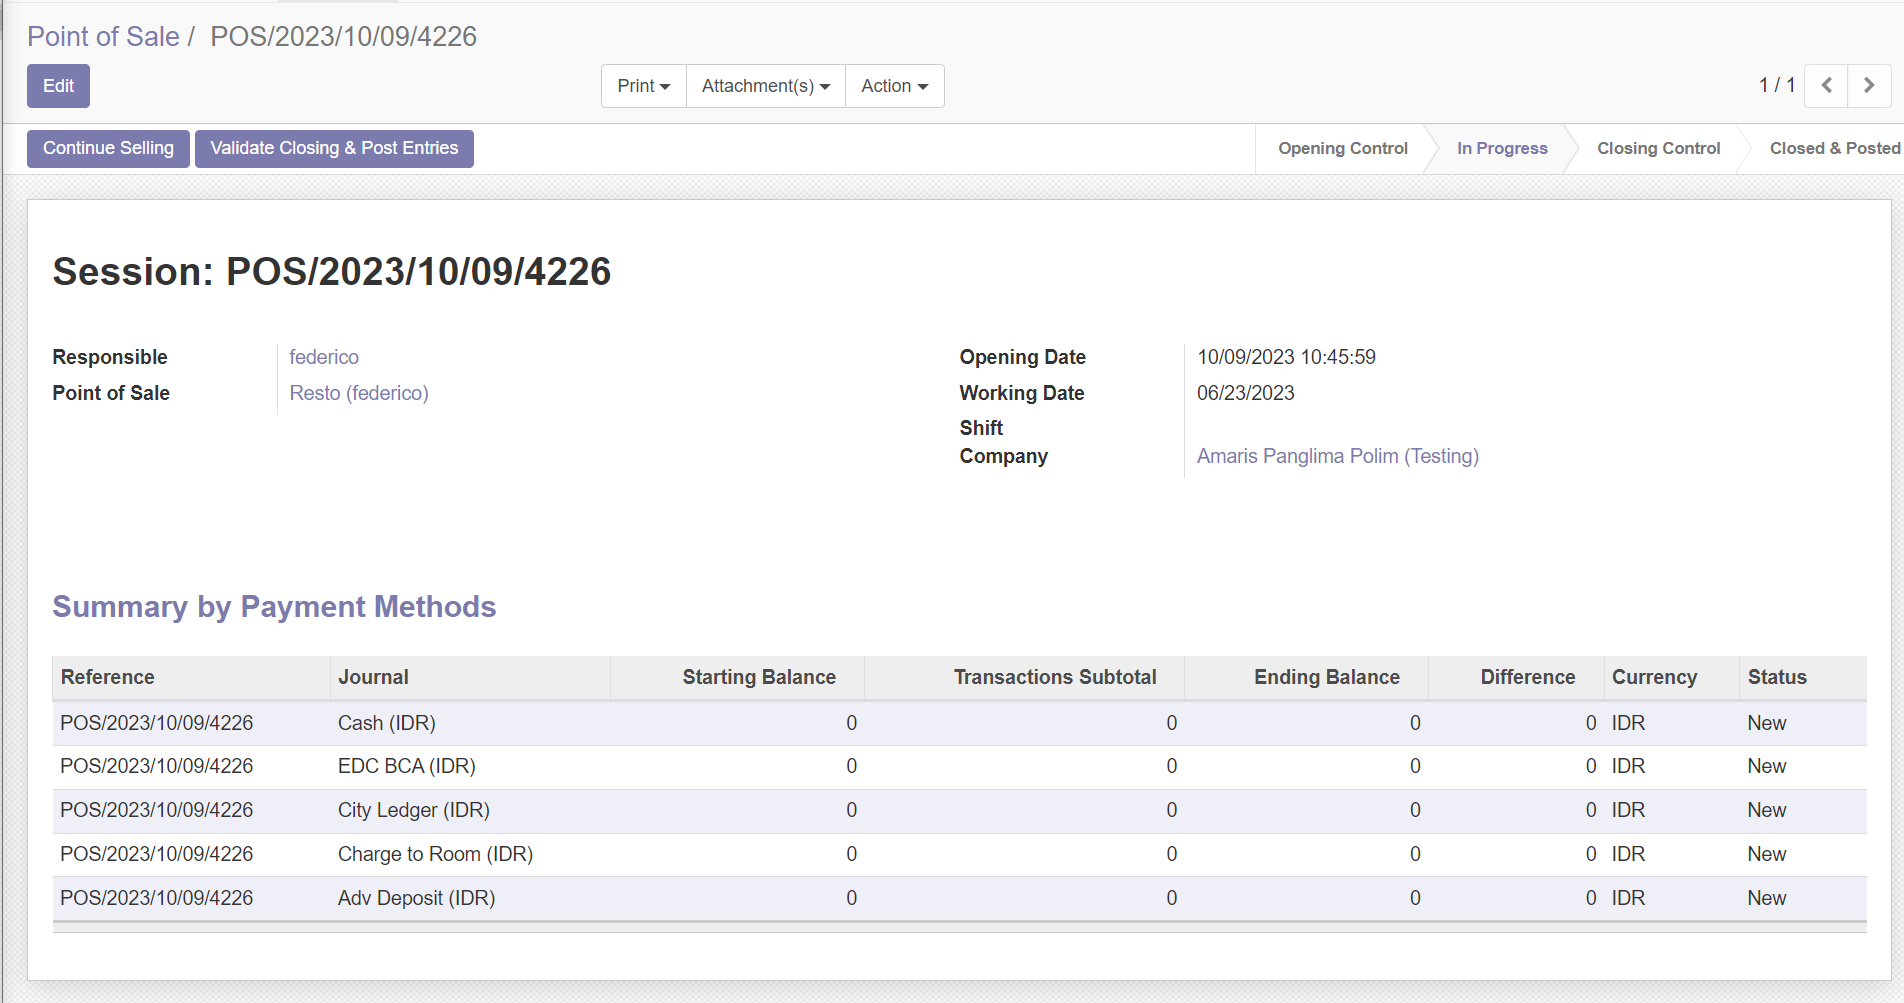Sort by Status column header

(x=1803, y=677)
